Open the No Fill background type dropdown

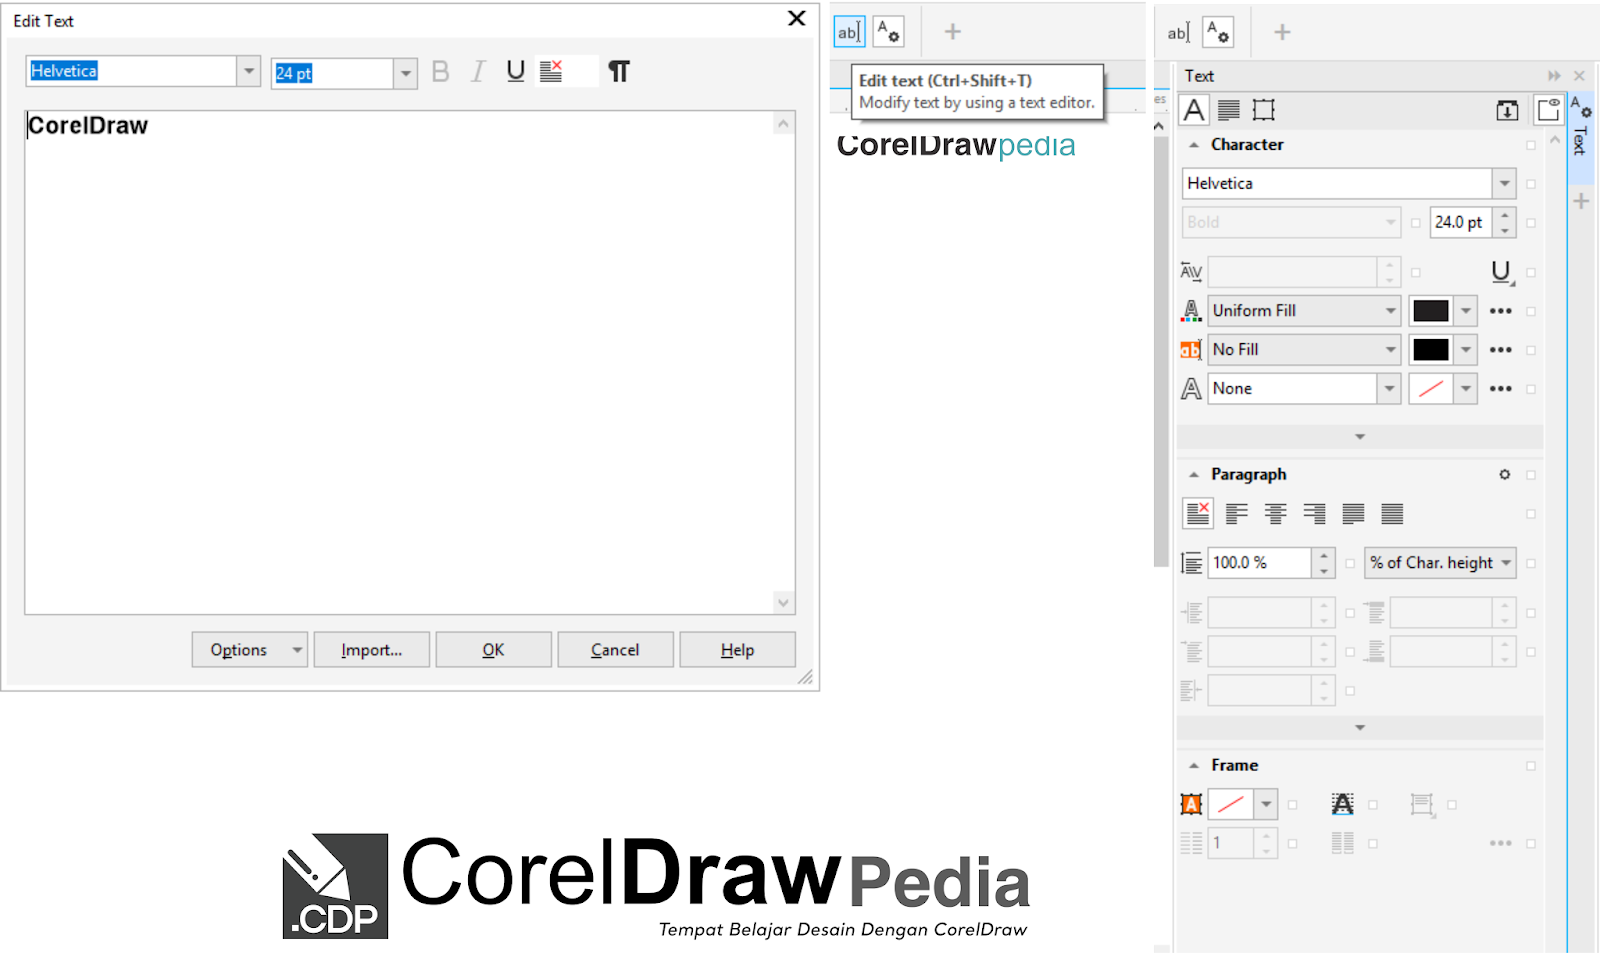(x=1304, y=350)
